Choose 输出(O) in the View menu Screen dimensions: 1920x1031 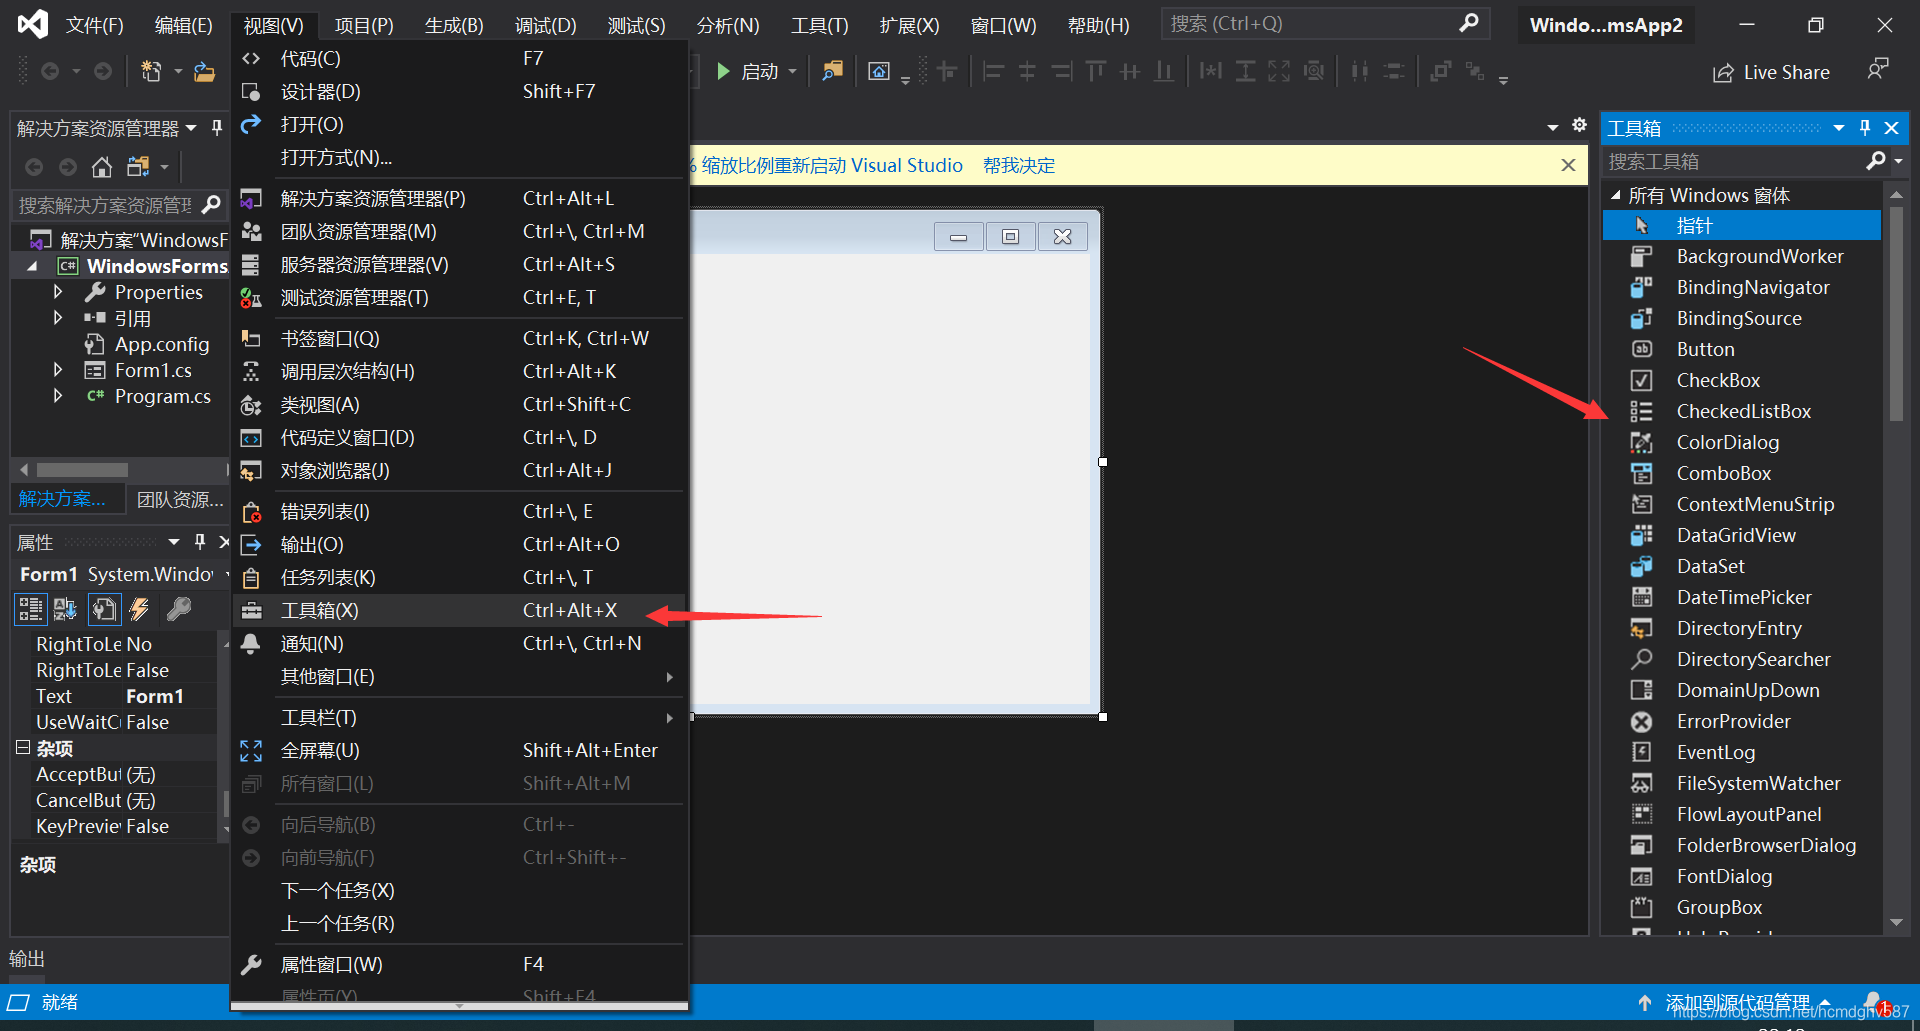[459, 545]
